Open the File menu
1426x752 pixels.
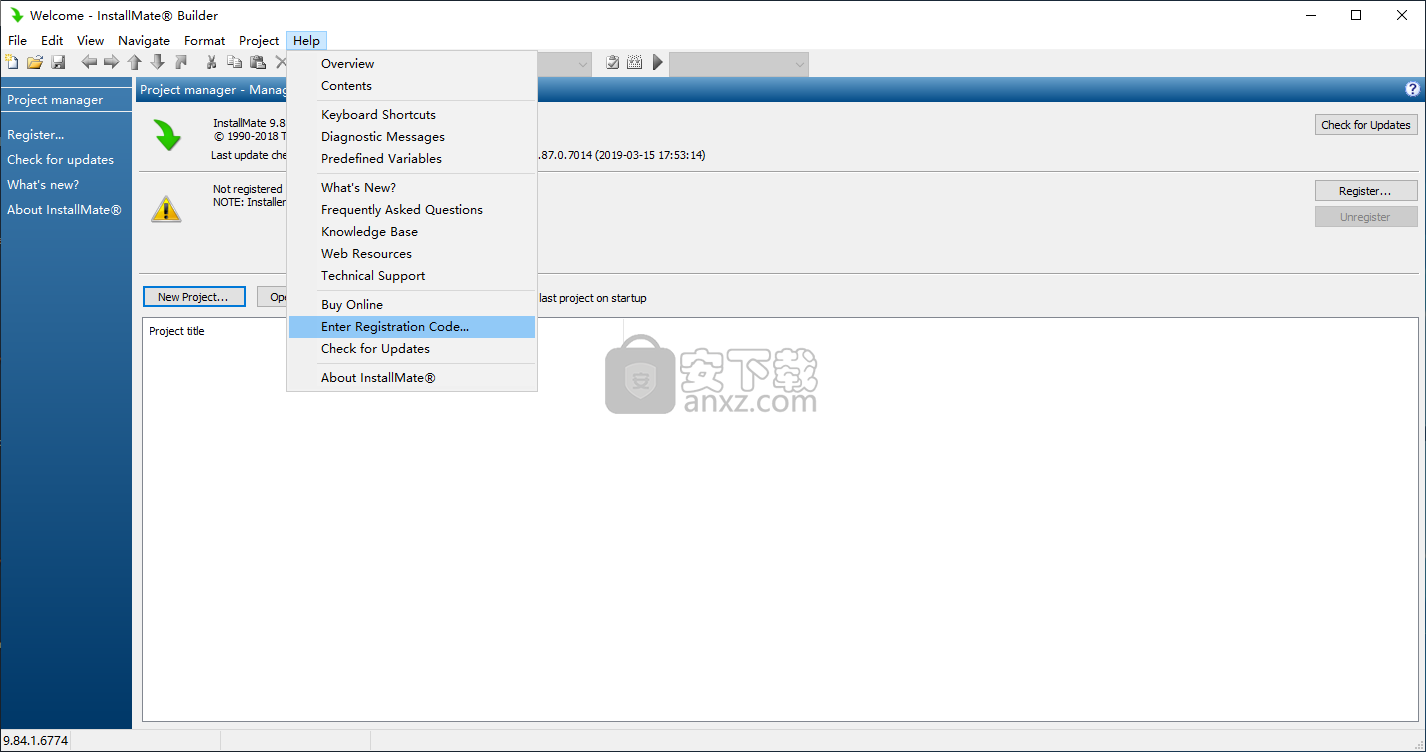coord(18,40)
